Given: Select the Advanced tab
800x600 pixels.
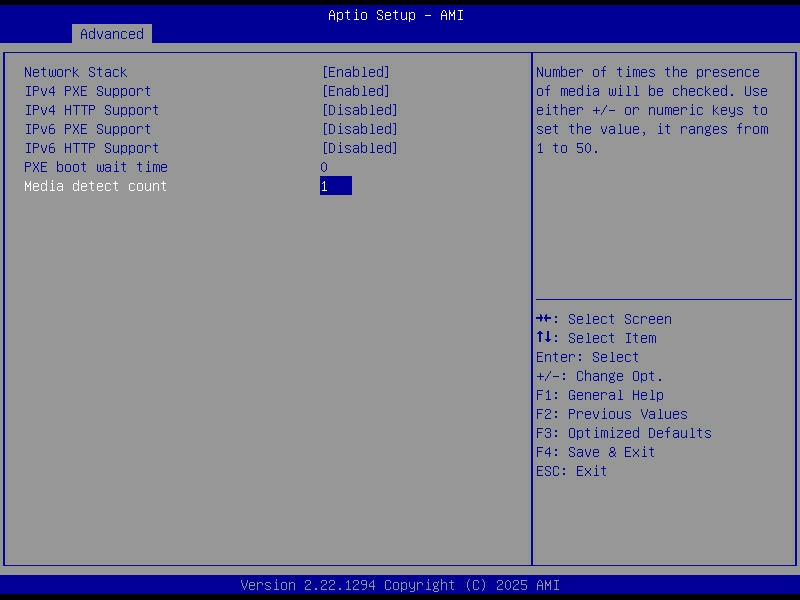Looking at the screenshot, I should [111, 34].
